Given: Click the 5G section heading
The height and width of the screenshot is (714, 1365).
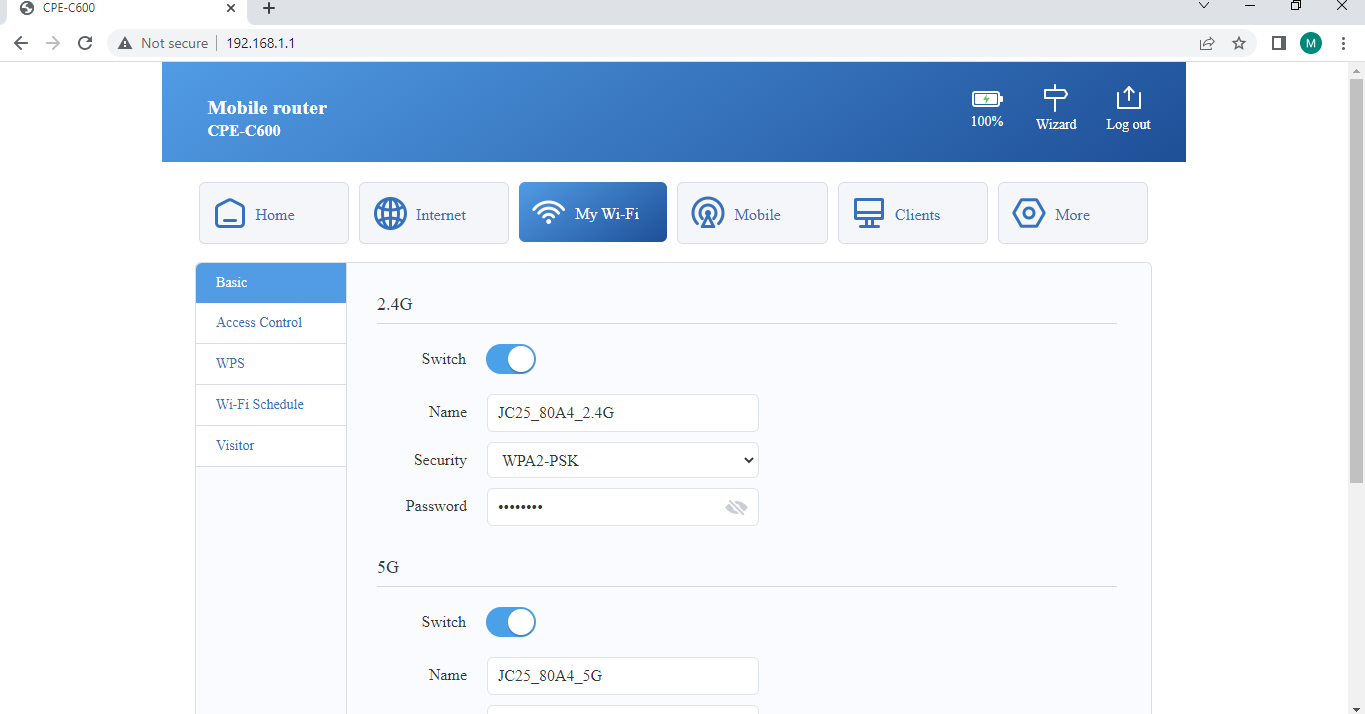Looking at the screenshot, I should 388,567.
